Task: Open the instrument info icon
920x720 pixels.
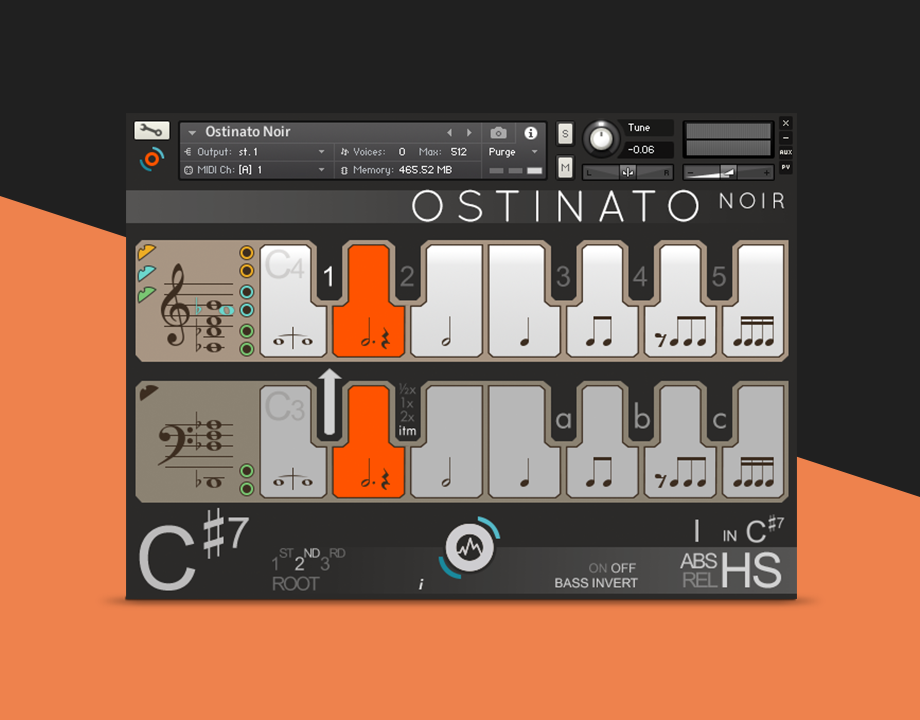Action: pos(530,133)
